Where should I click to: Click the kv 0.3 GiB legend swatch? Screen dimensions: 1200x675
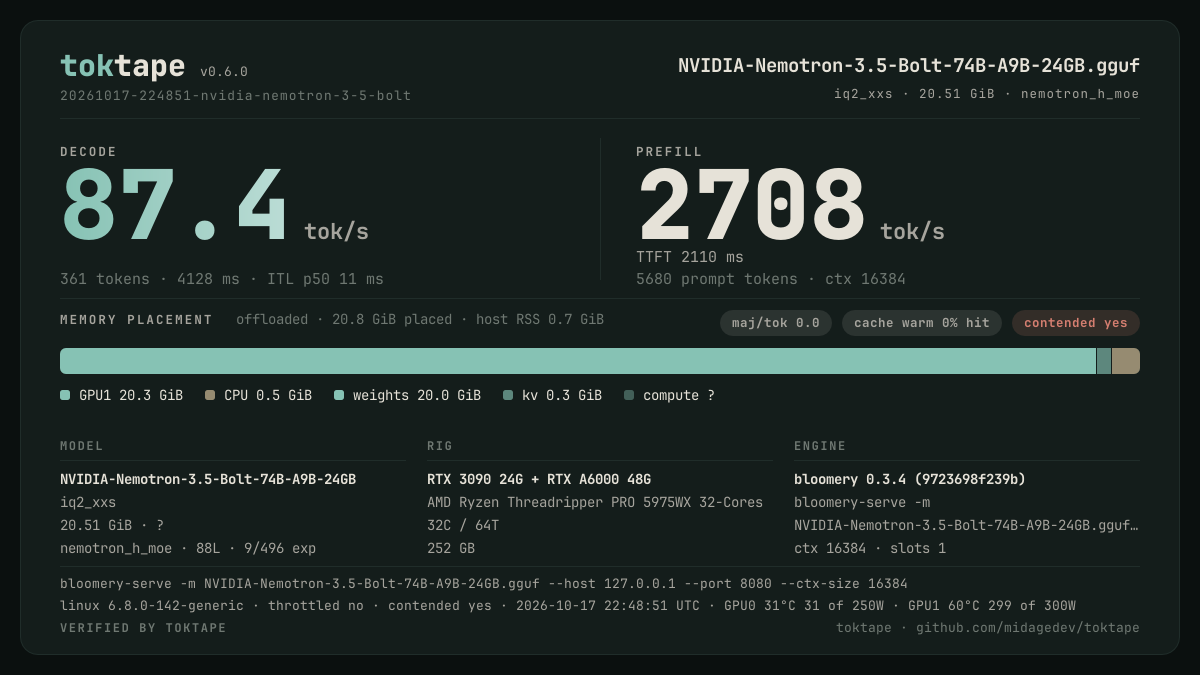[508, 395]
